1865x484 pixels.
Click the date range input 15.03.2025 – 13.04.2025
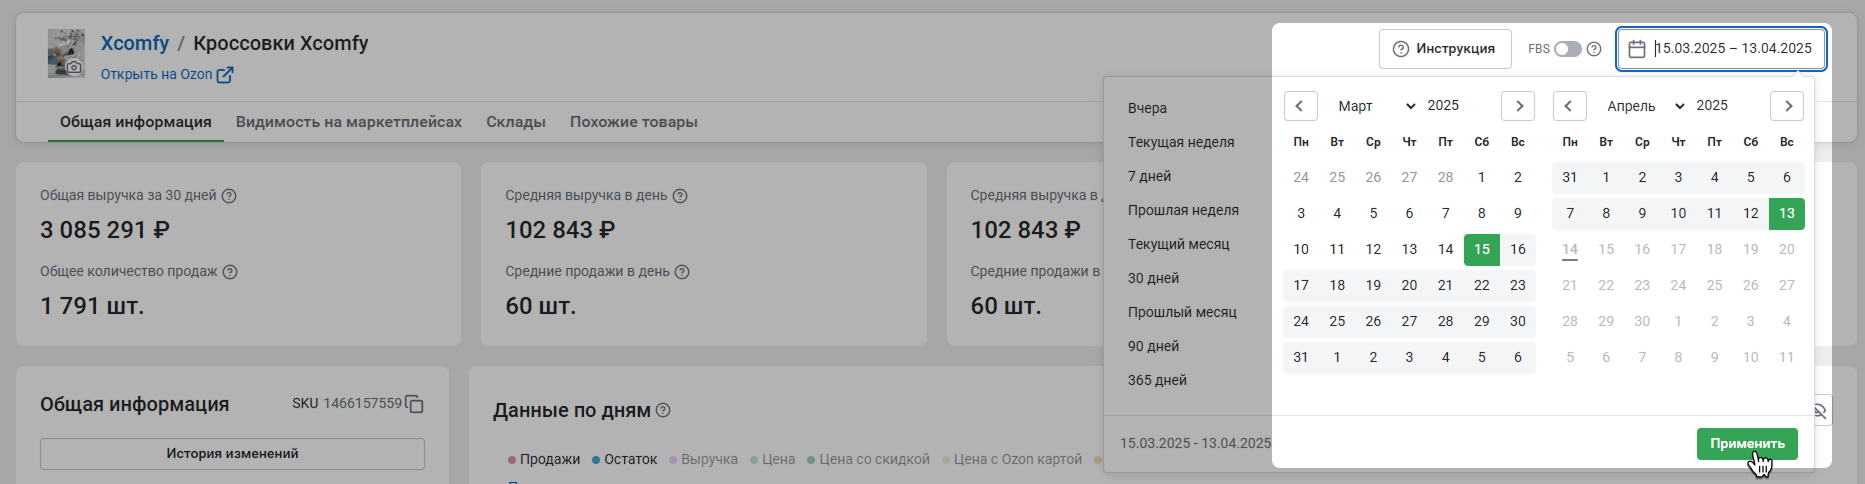1721,49
